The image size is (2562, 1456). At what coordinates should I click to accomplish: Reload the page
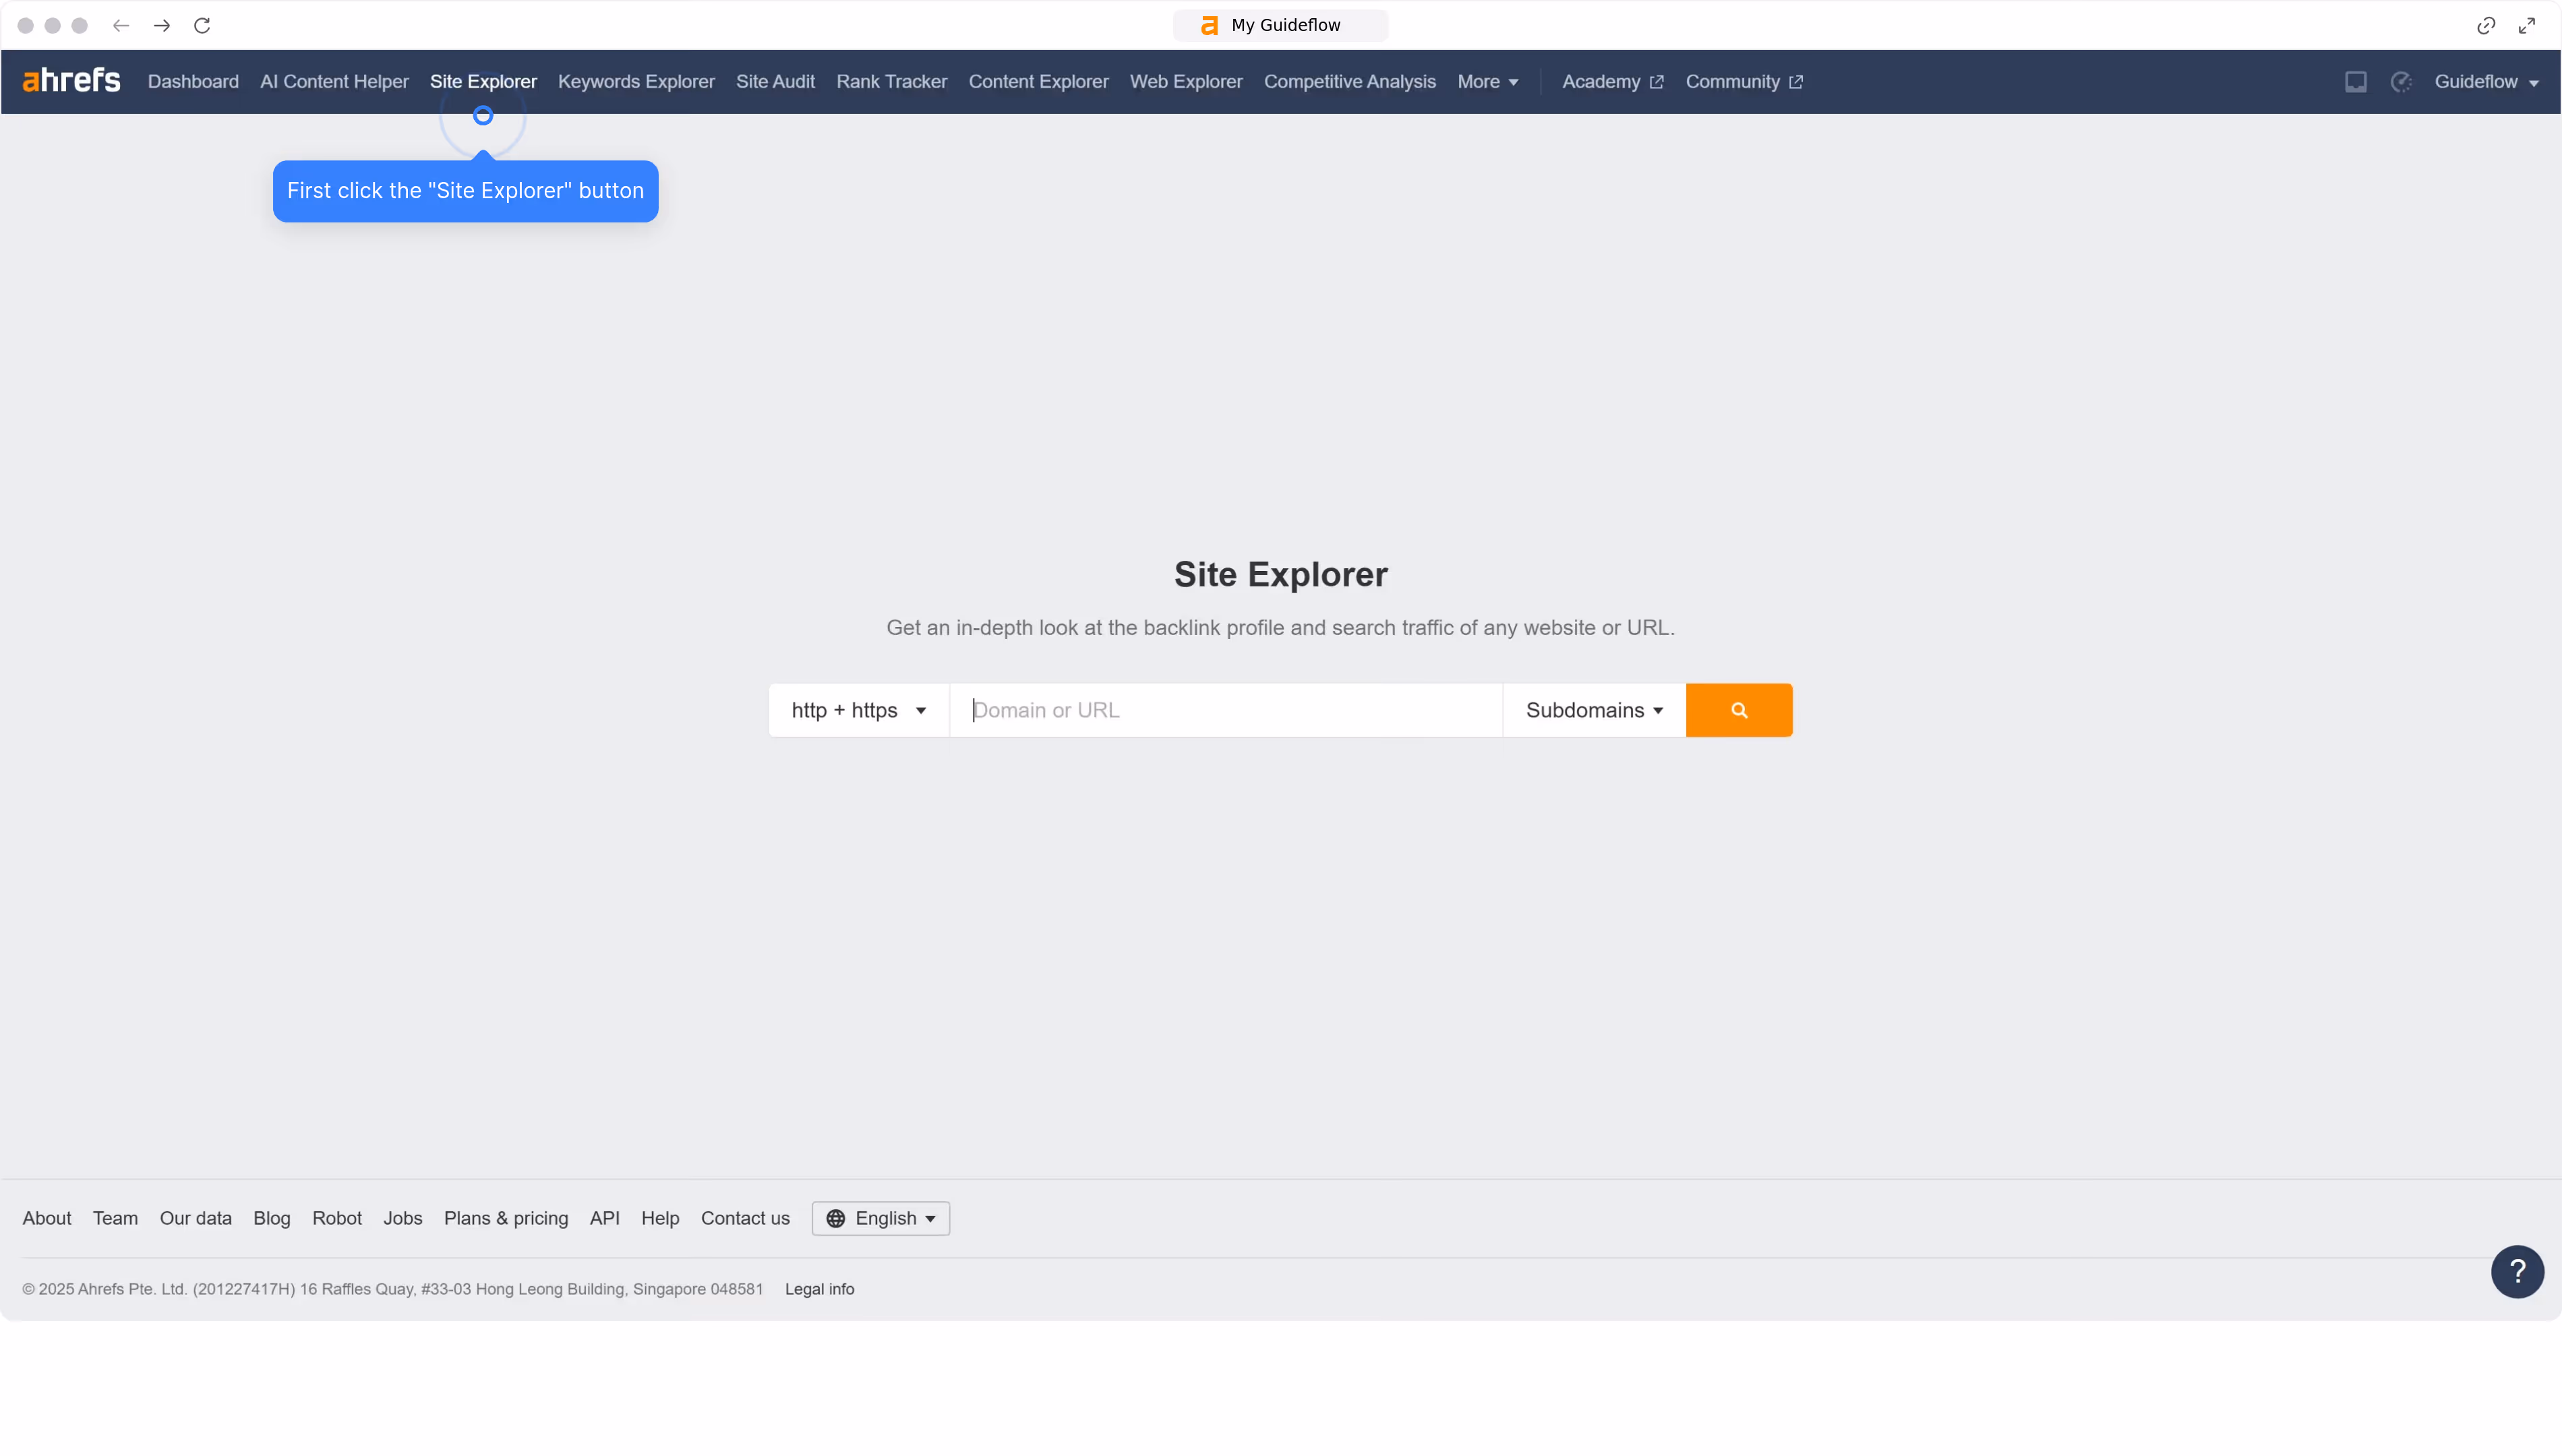click(x=202, y=26)
